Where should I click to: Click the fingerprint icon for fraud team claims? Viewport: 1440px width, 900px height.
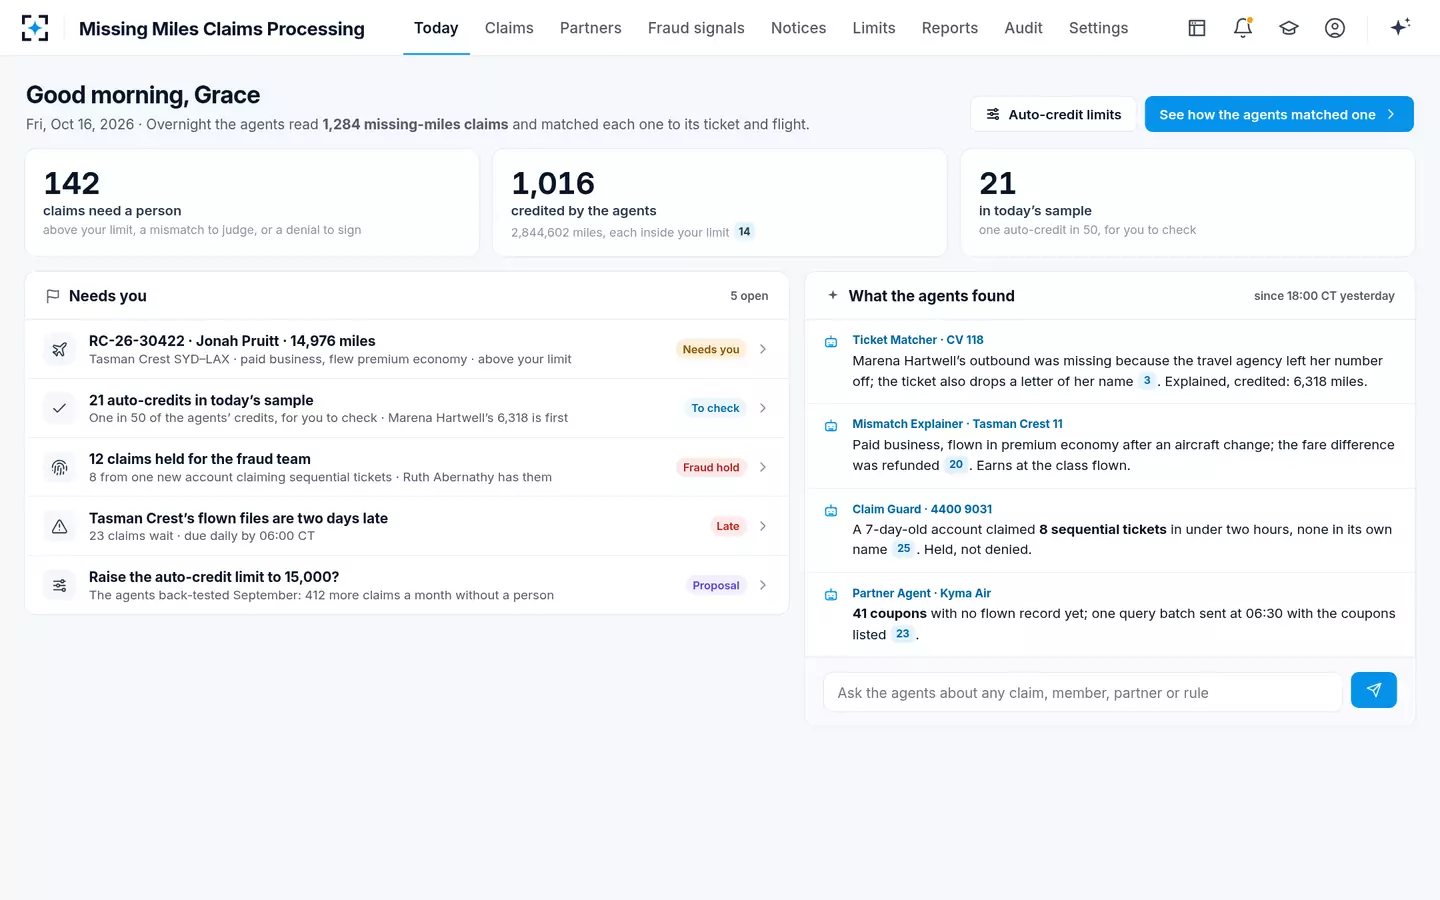pyautogui.click(x=60, y=467)
